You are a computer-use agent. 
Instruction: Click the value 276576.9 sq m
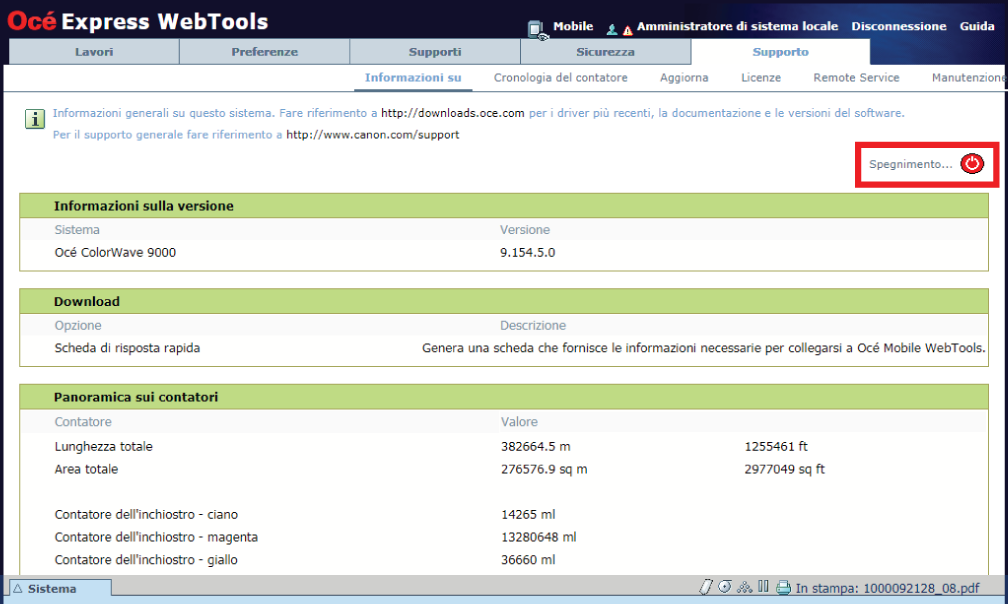point(544,470)
